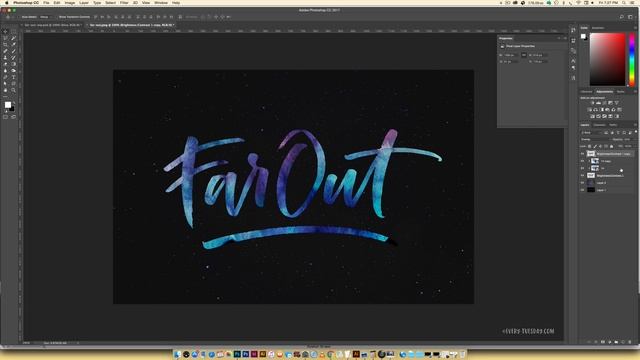Open the Filter menu

pyautogui.click(x=124, y=3)
